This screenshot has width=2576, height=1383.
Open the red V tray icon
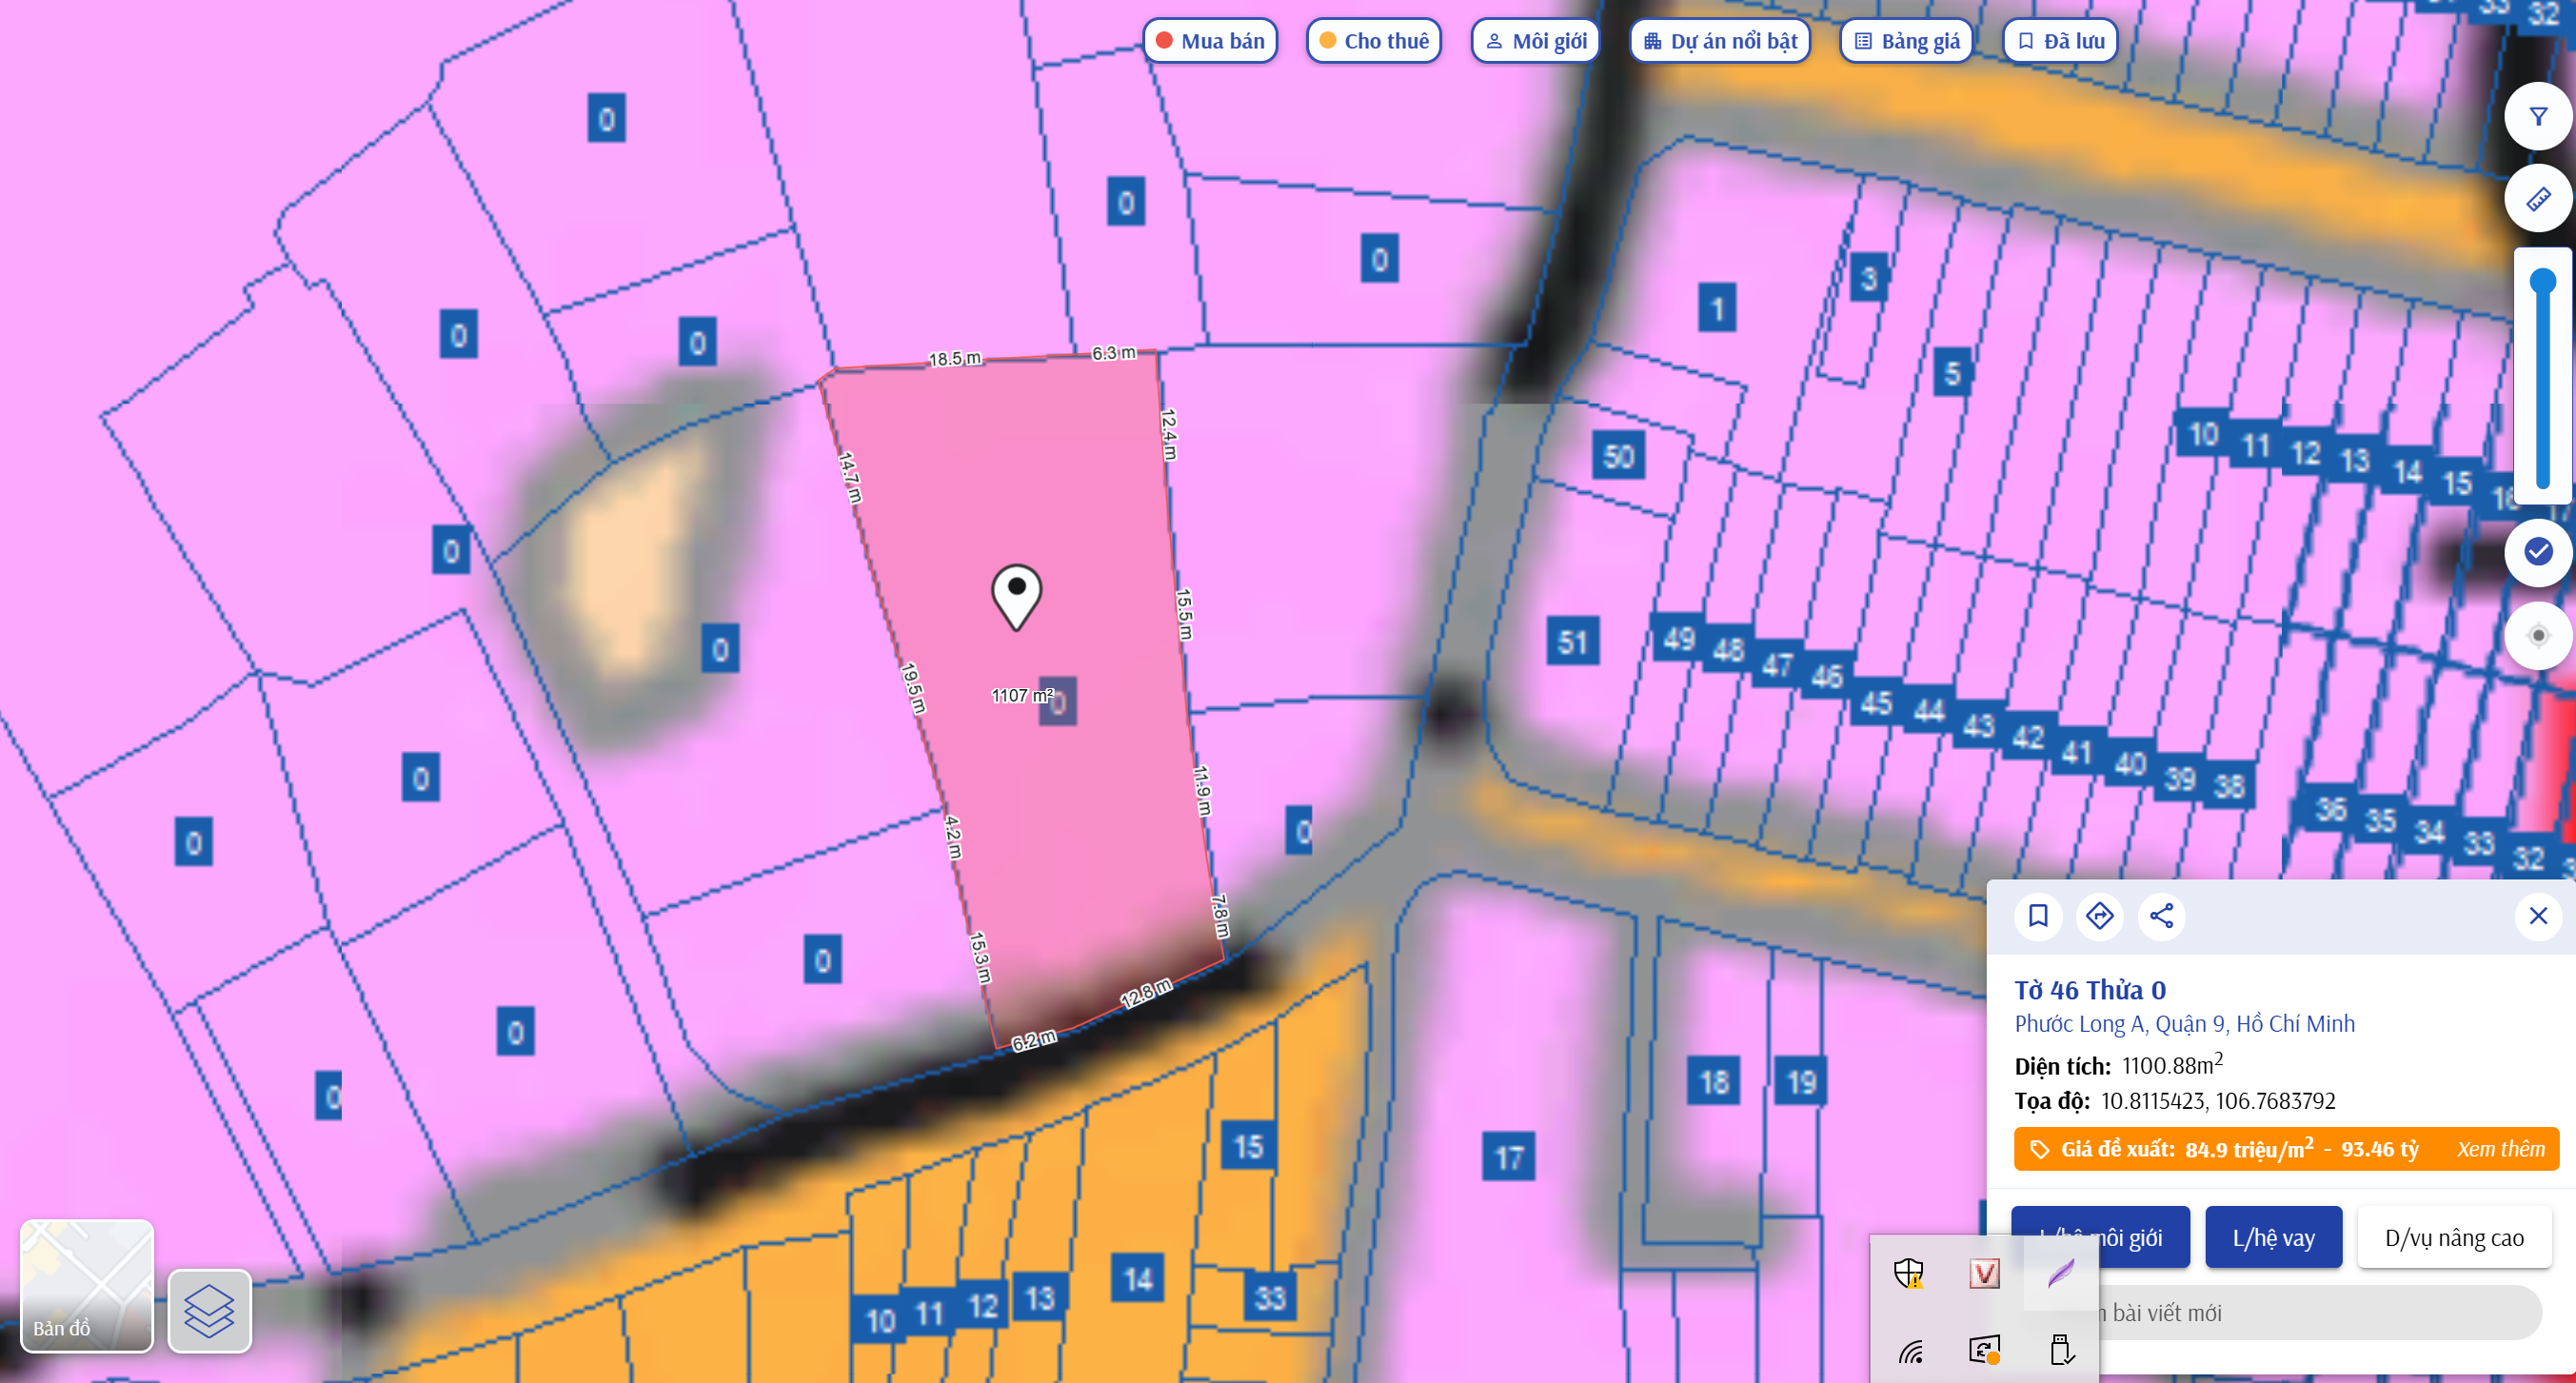(x=1985, y=1273)
